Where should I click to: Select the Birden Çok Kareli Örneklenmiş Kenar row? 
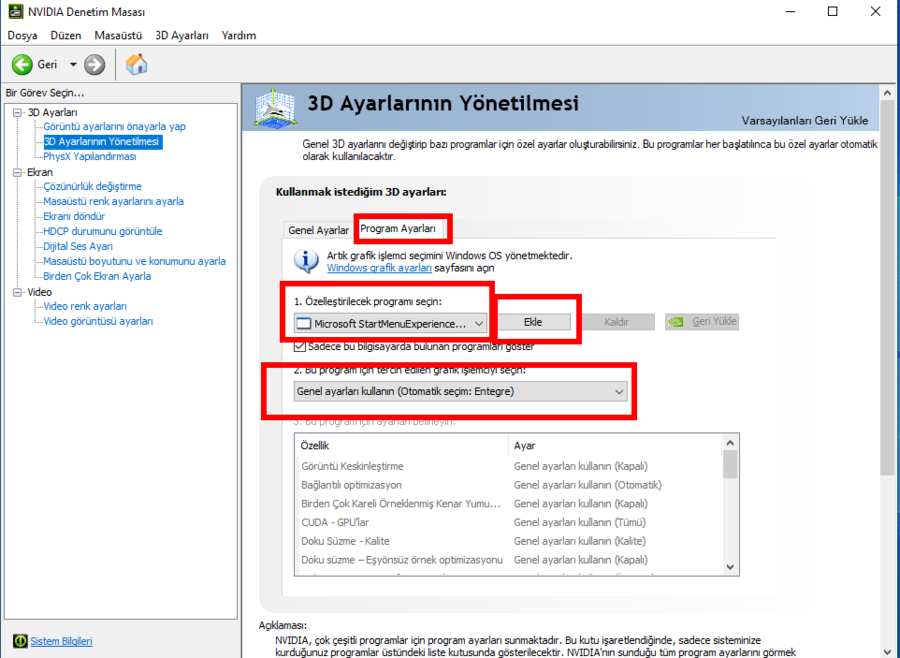[x=509, y=504]
